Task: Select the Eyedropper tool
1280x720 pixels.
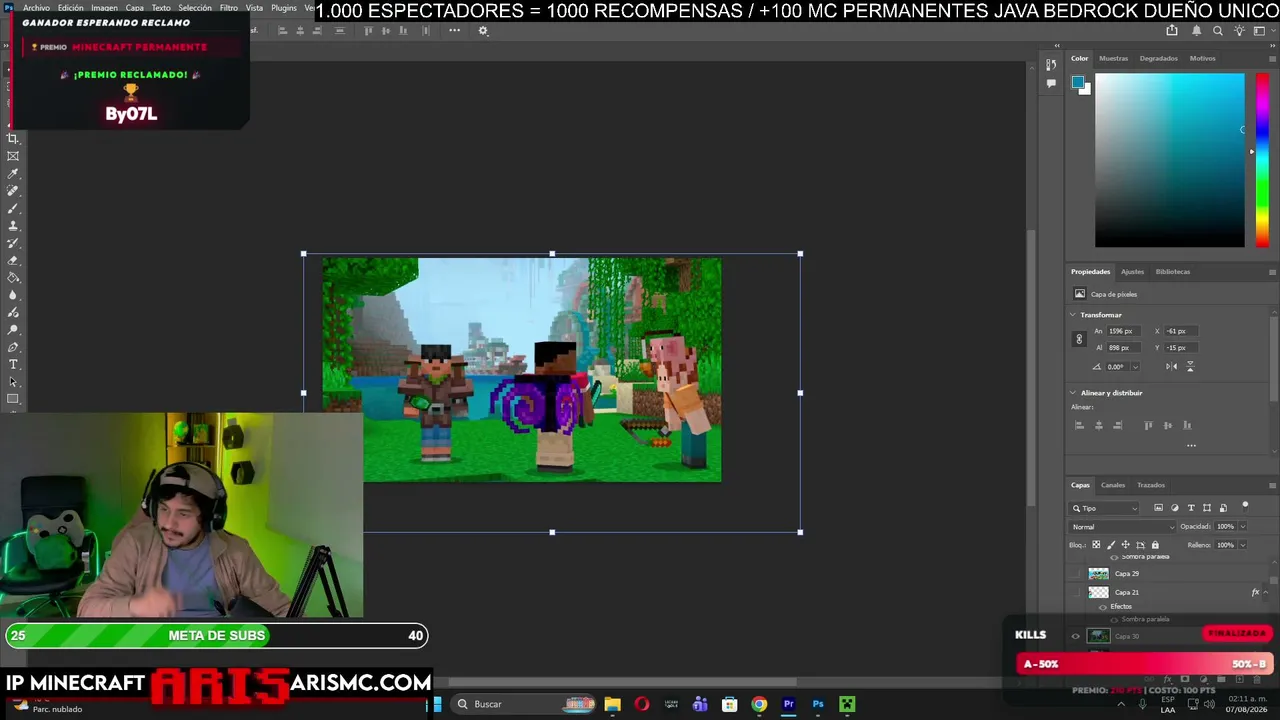Action: pos(13,174)
